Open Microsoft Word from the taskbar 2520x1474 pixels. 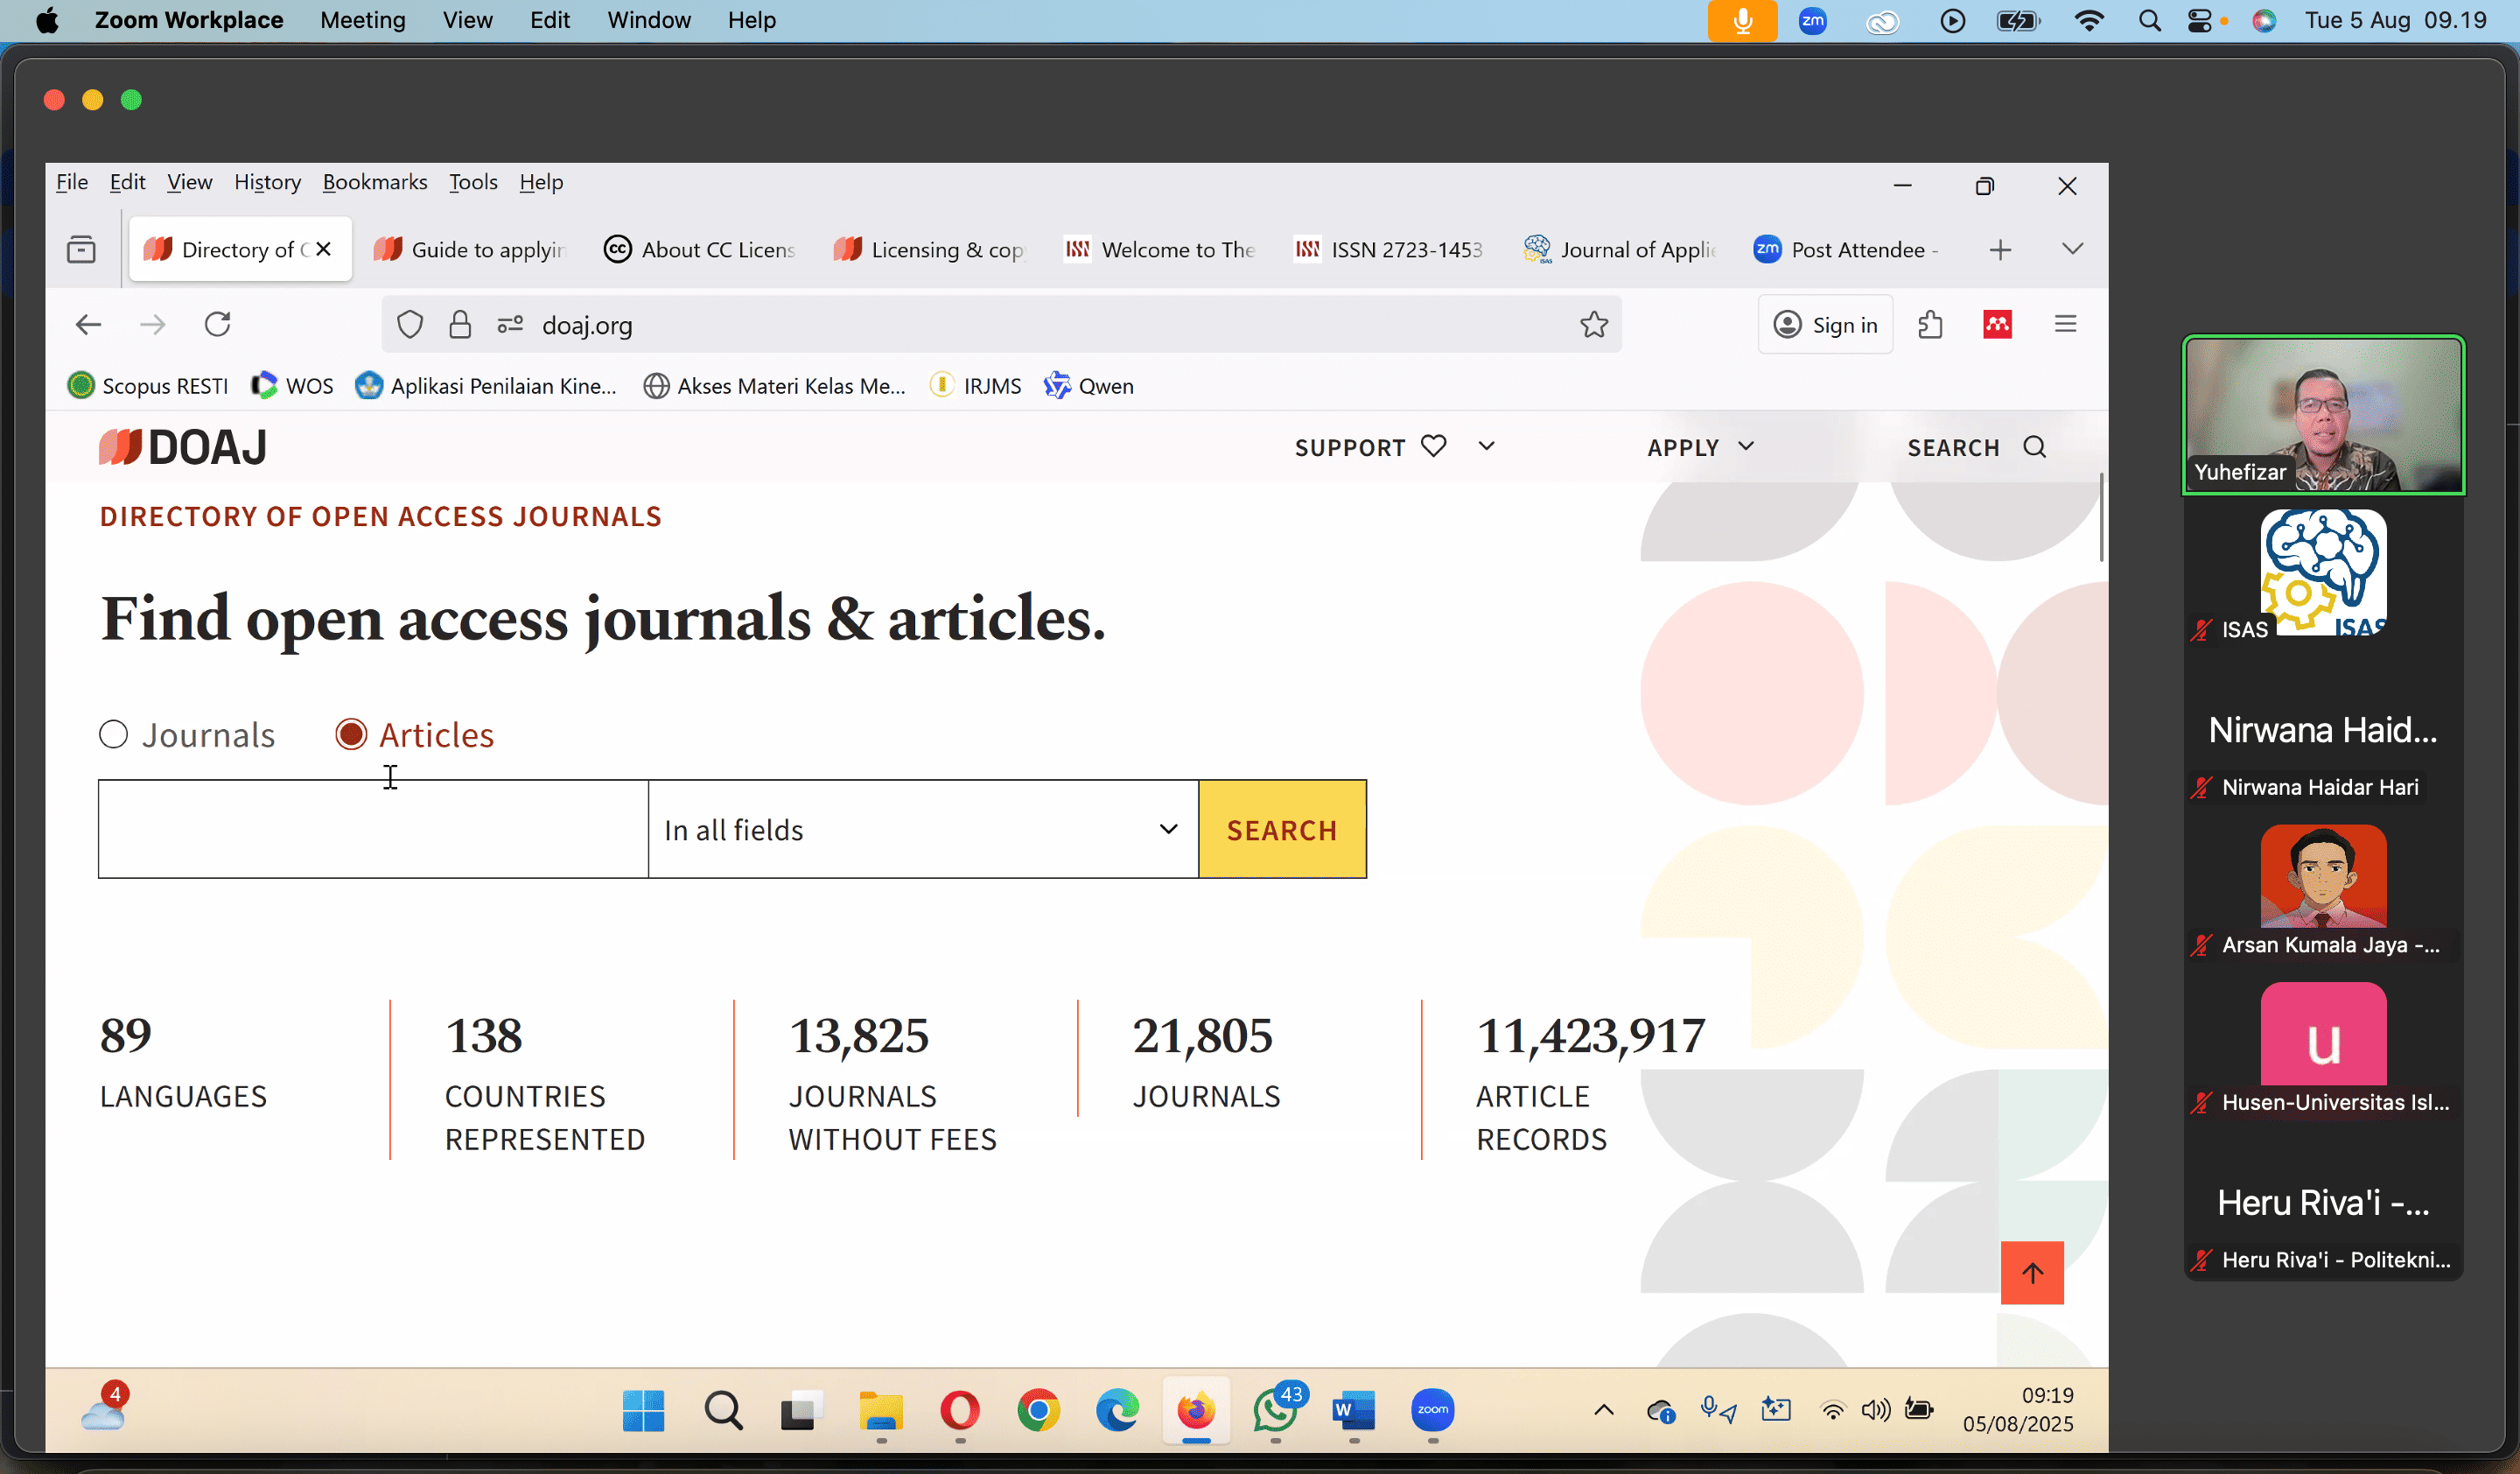1354,1411
